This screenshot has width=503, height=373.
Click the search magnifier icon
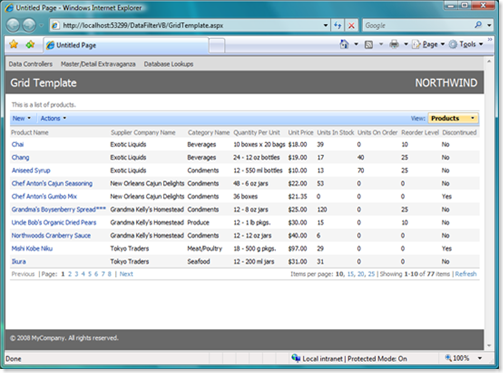tap(478, 25)
